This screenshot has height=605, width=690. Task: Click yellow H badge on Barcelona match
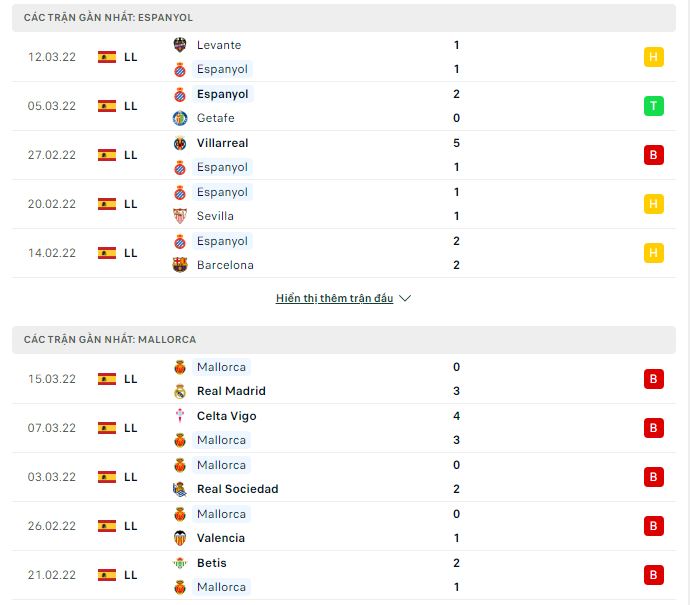click(x=654, y=253)
